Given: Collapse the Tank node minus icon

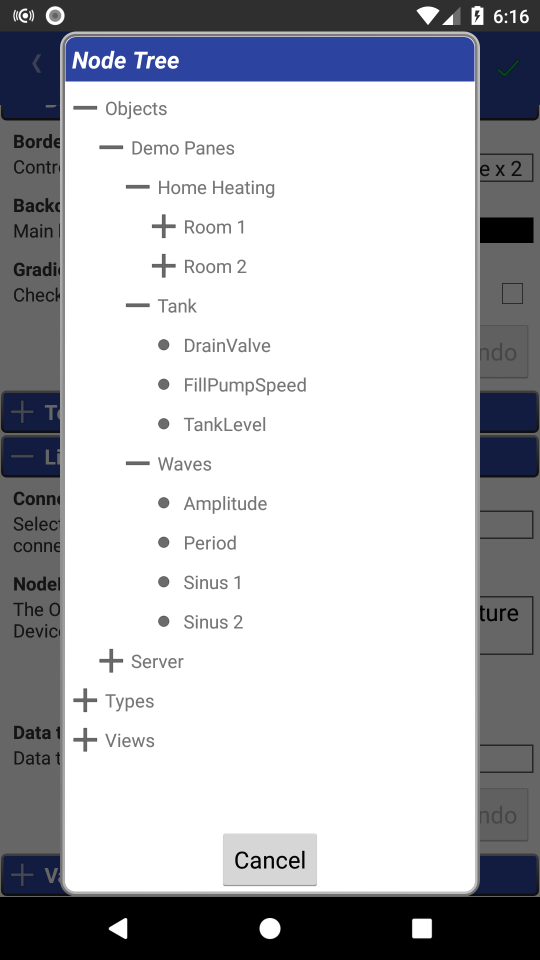Looking at the screenshot, I should tap(138, 306).
